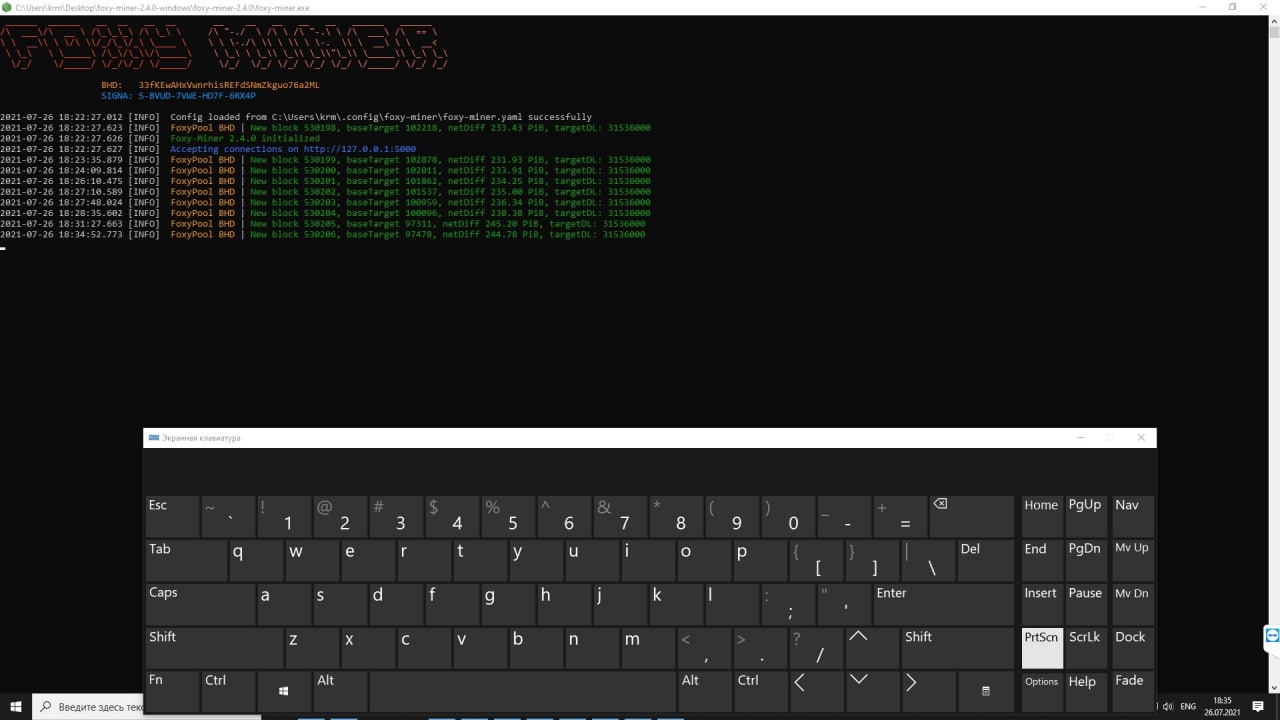The width and height of the screenshot is (1280, 720).
Task: Click the q key
Action: 256,560
